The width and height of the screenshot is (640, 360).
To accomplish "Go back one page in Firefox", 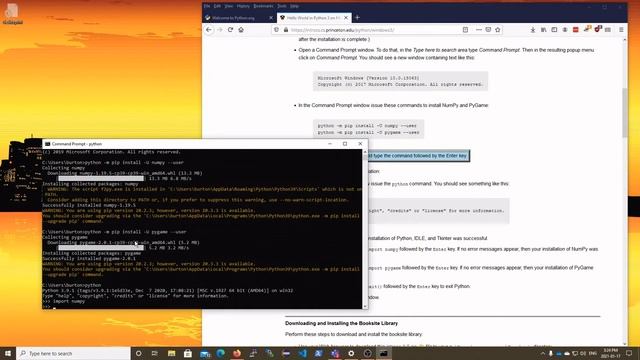I will 209,30.
